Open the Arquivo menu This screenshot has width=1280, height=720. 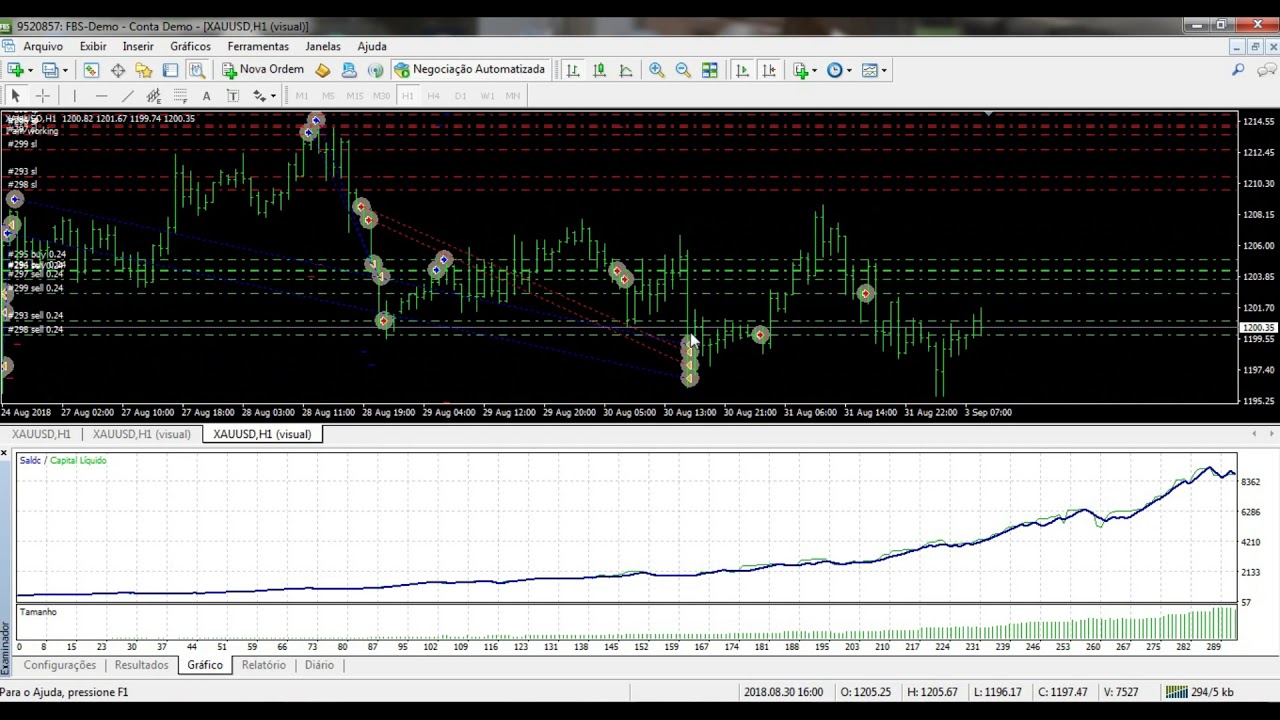43,46
